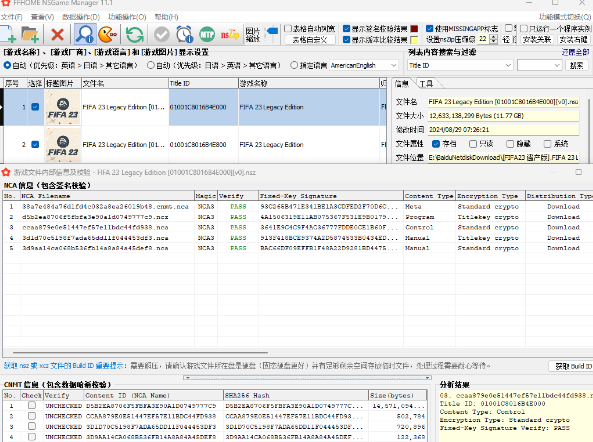
Task: Select the specified language radio button
Action: (294, 65)
